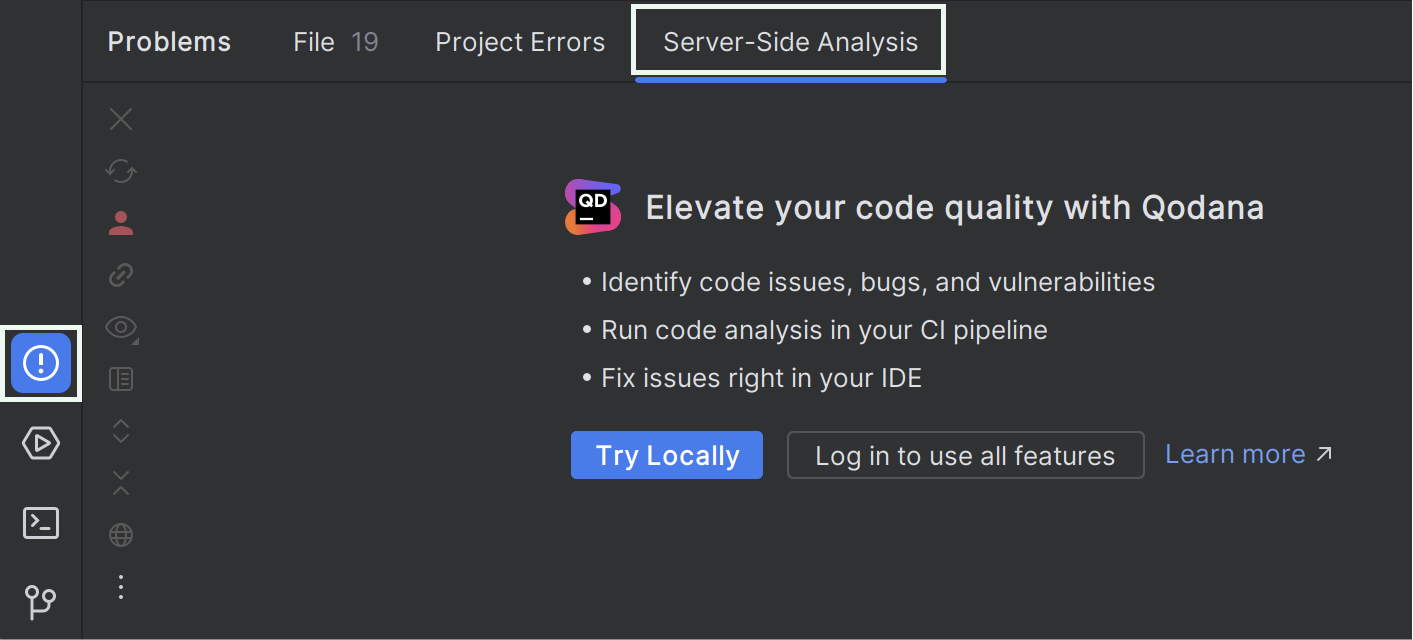Screen dimensions: 1413x640
Task: Click the refresh analysis icon
Action: point(120,171)
